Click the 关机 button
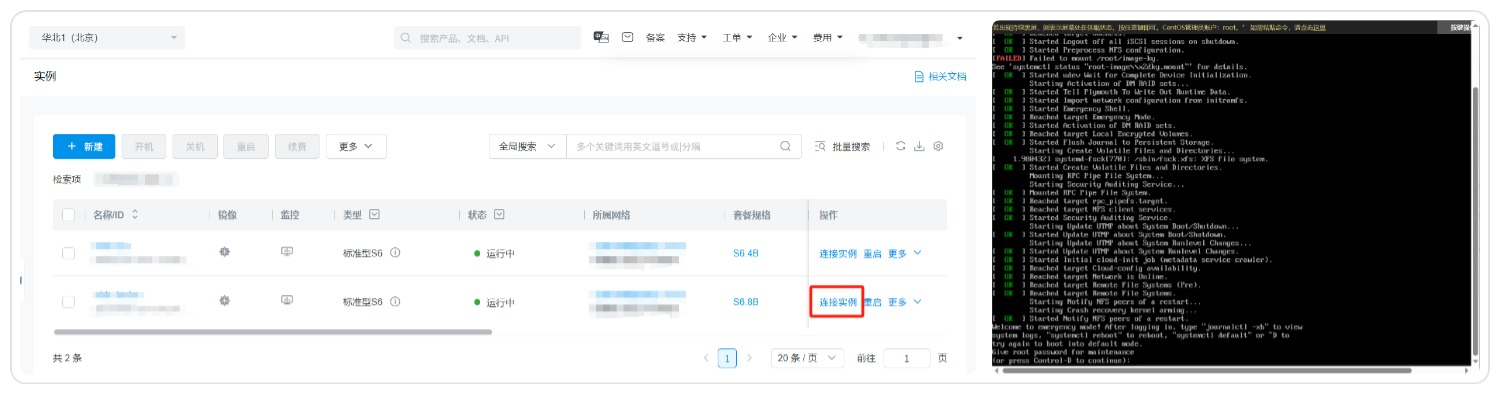1500x394 pixels. tap(195, 146)
